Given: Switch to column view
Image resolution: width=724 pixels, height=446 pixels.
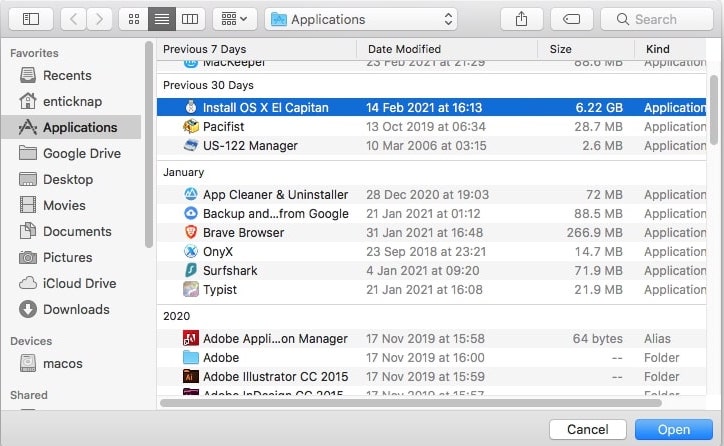Looking at the screenshot, I should click(190, 19).
